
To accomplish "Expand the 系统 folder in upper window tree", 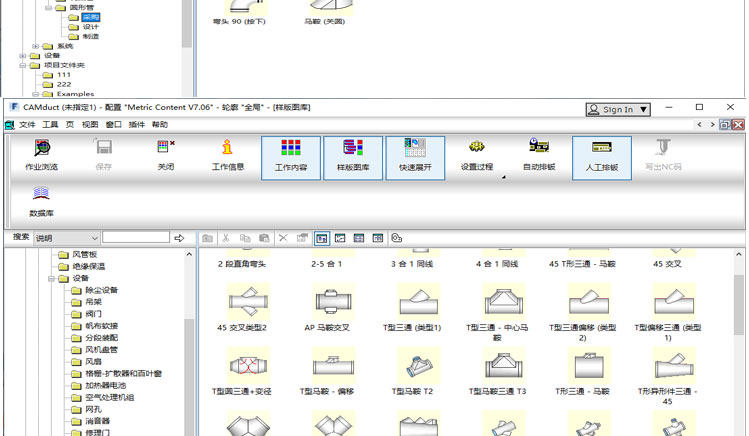I will [35, 46].
